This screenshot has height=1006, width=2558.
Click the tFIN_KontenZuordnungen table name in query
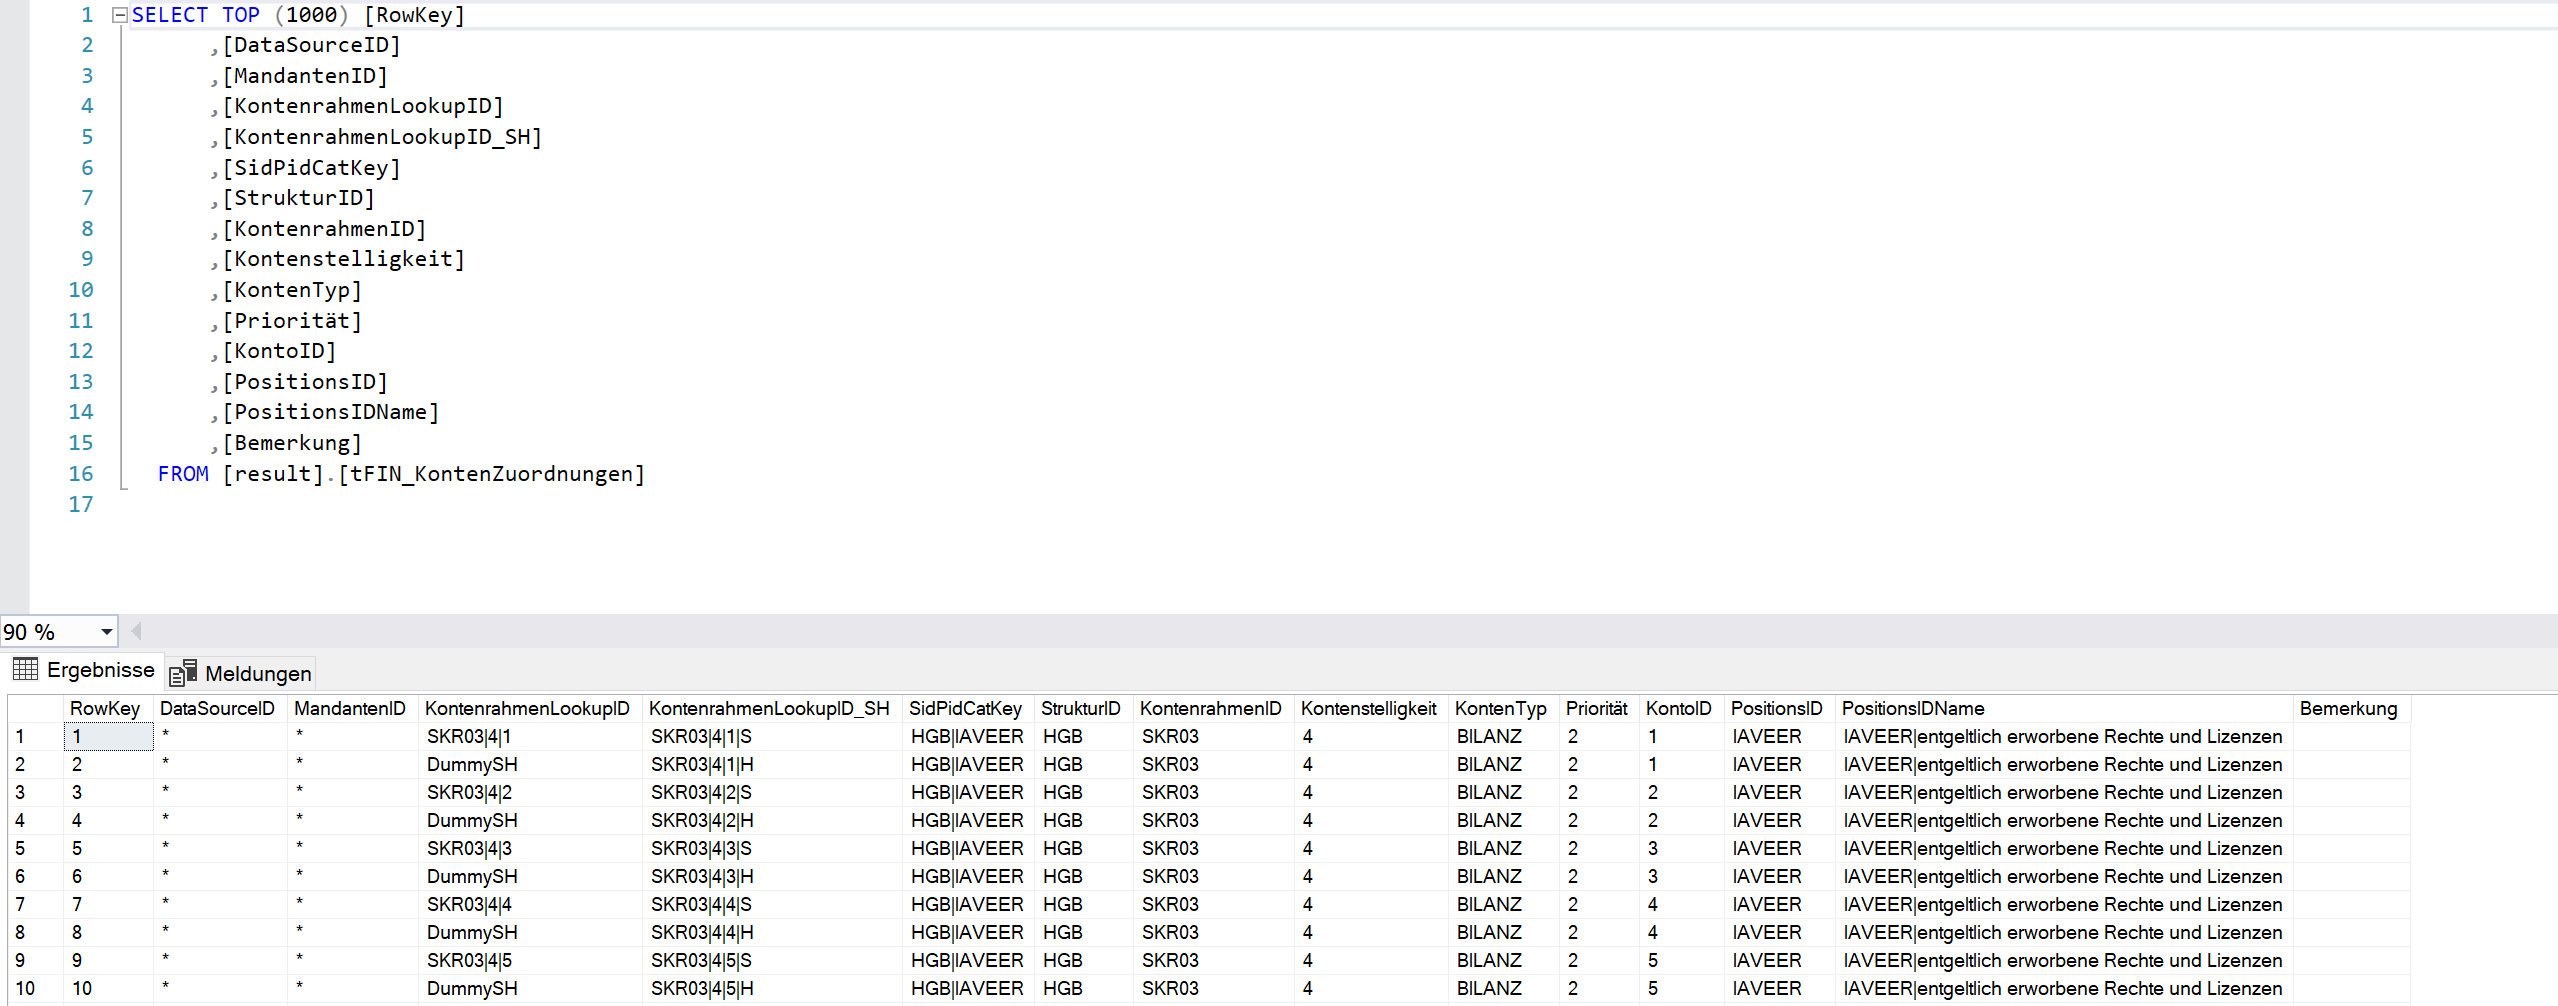(x=491, y=474)
